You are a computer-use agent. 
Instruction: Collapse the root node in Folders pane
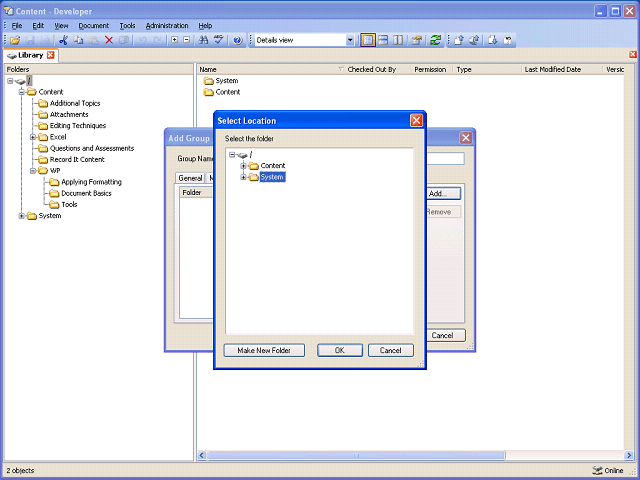[x=10, y=81]
